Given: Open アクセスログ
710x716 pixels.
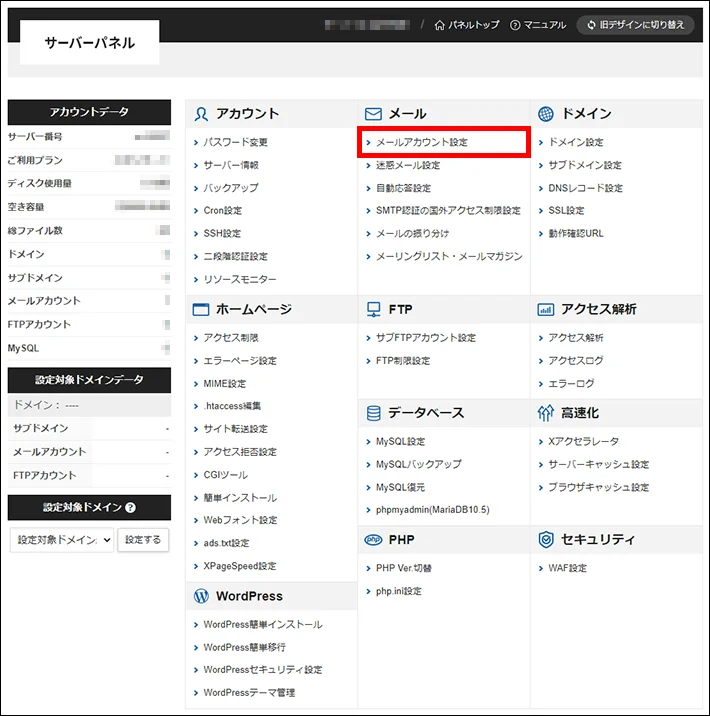Looking at the screenshot, I should pos(575,361).
